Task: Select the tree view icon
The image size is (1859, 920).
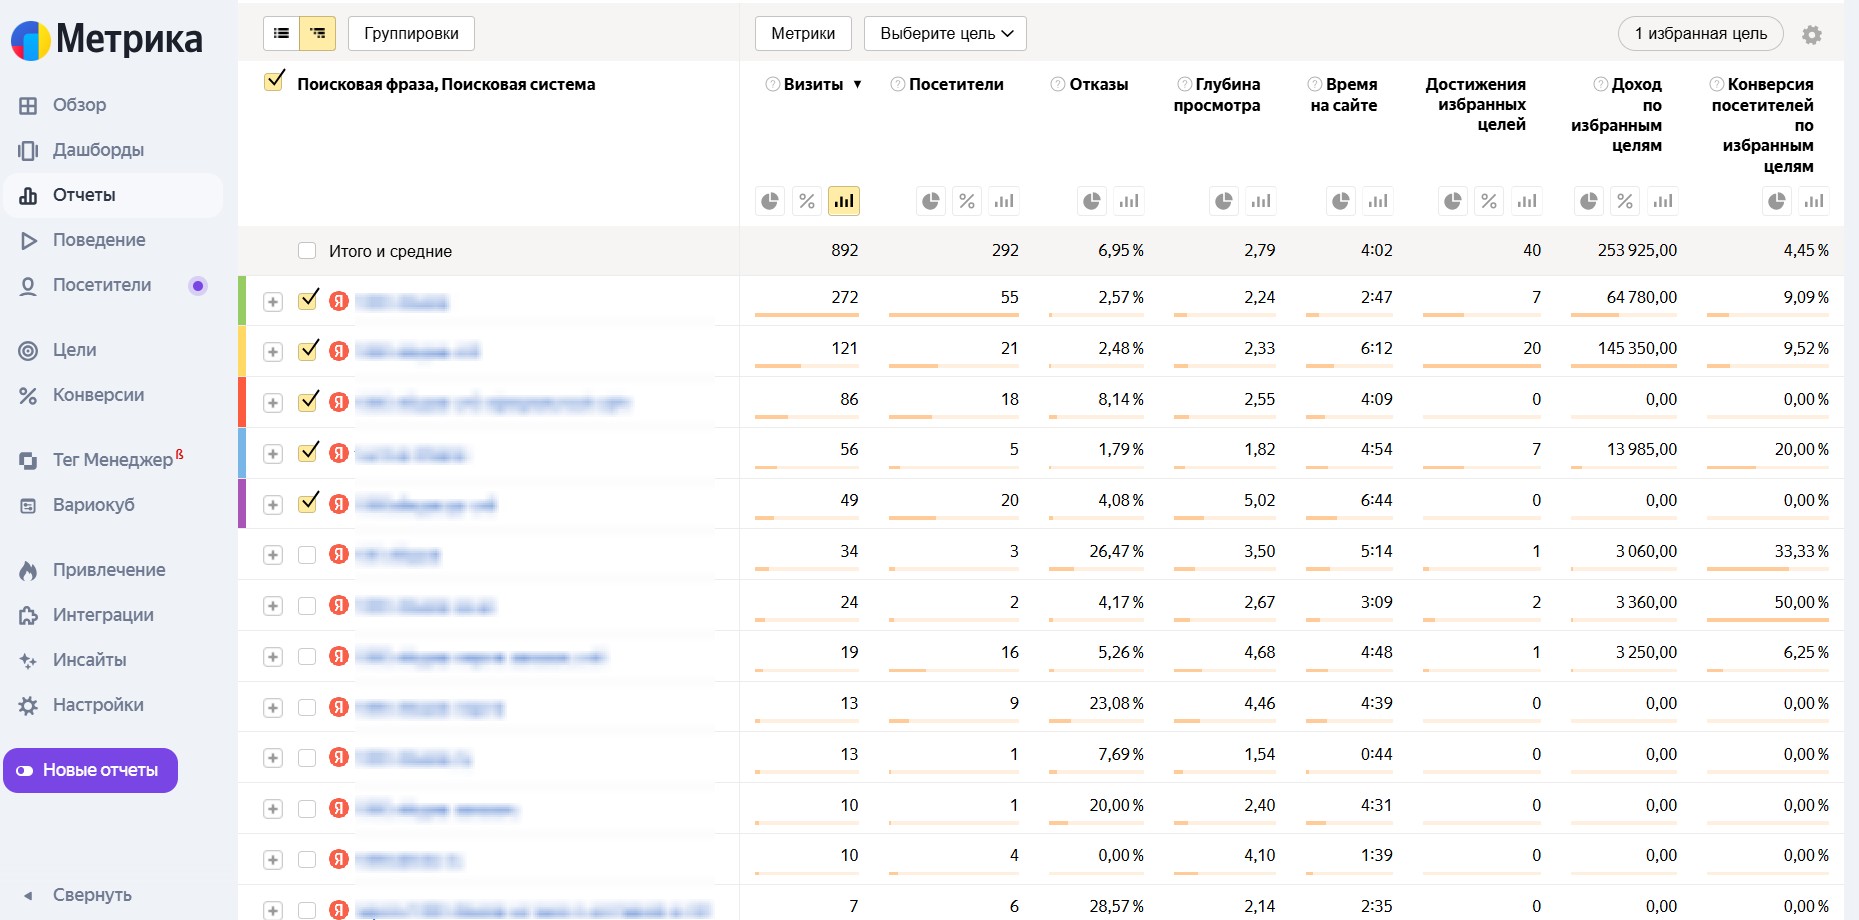Action: (x=318, y=33)
